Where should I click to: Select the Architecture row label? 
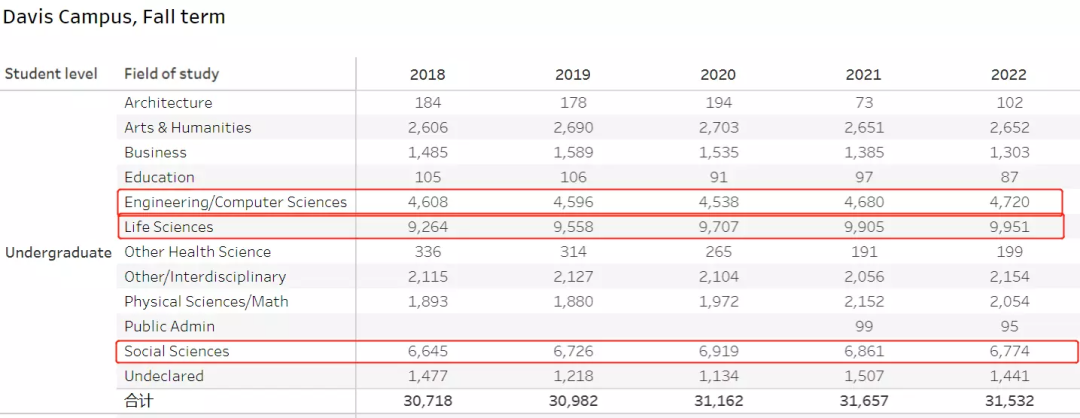(x=168, y=102)
